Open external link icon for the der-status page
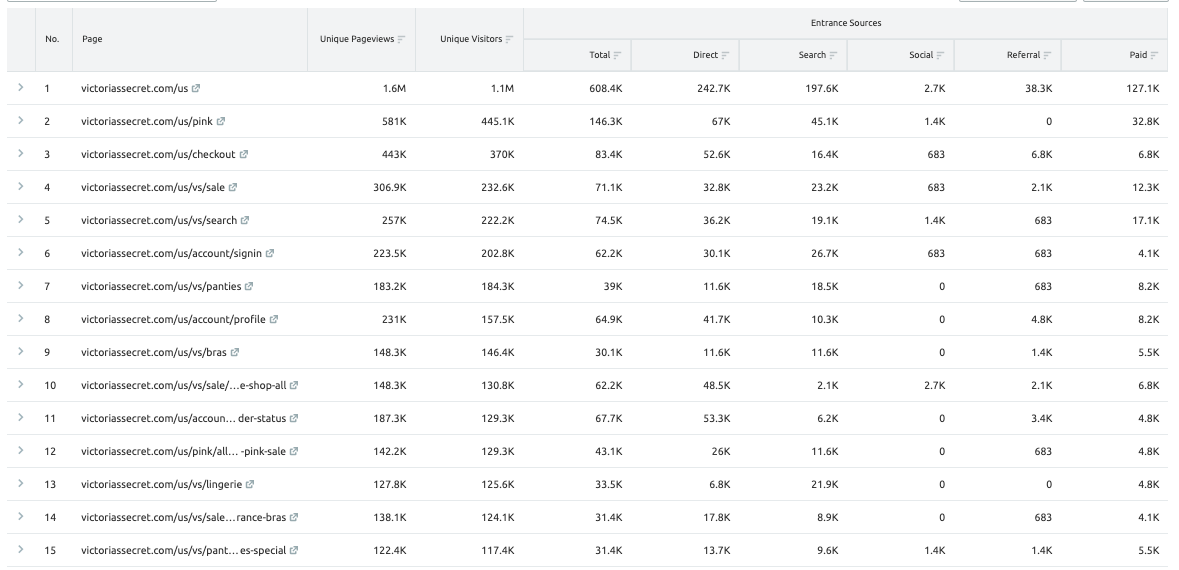This screenshot has height=570, width=1179. [294, 418]
